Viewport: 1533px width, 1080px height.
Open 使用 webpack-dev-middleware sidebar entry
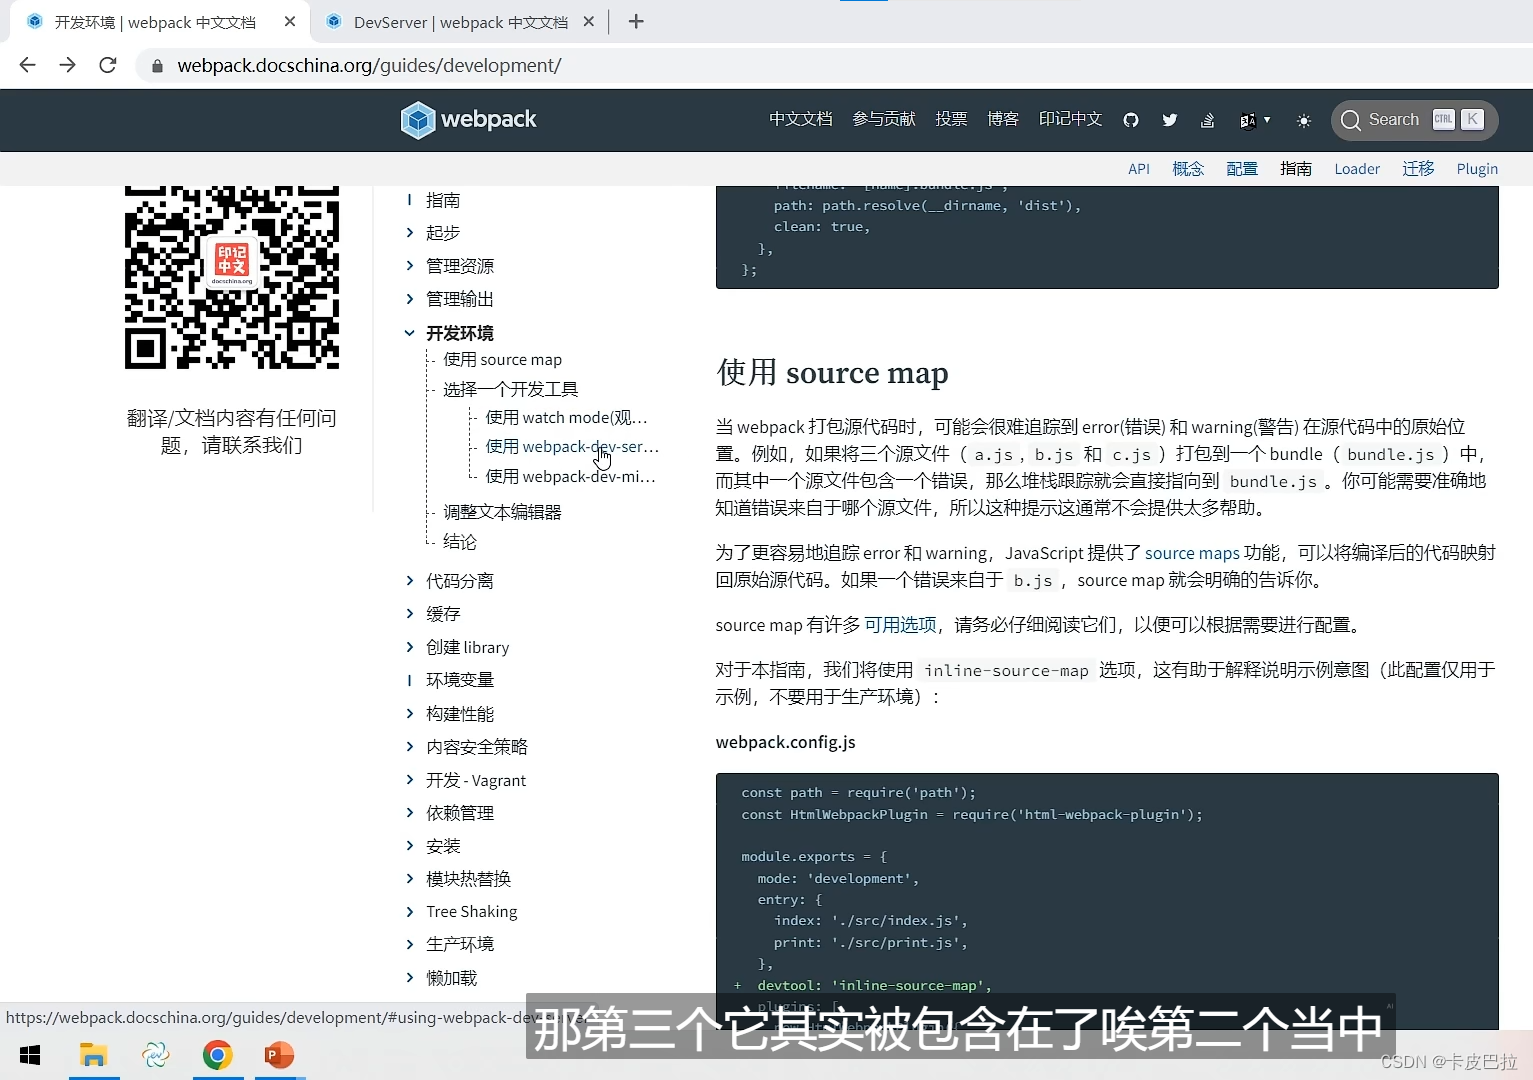click(571, 477)
